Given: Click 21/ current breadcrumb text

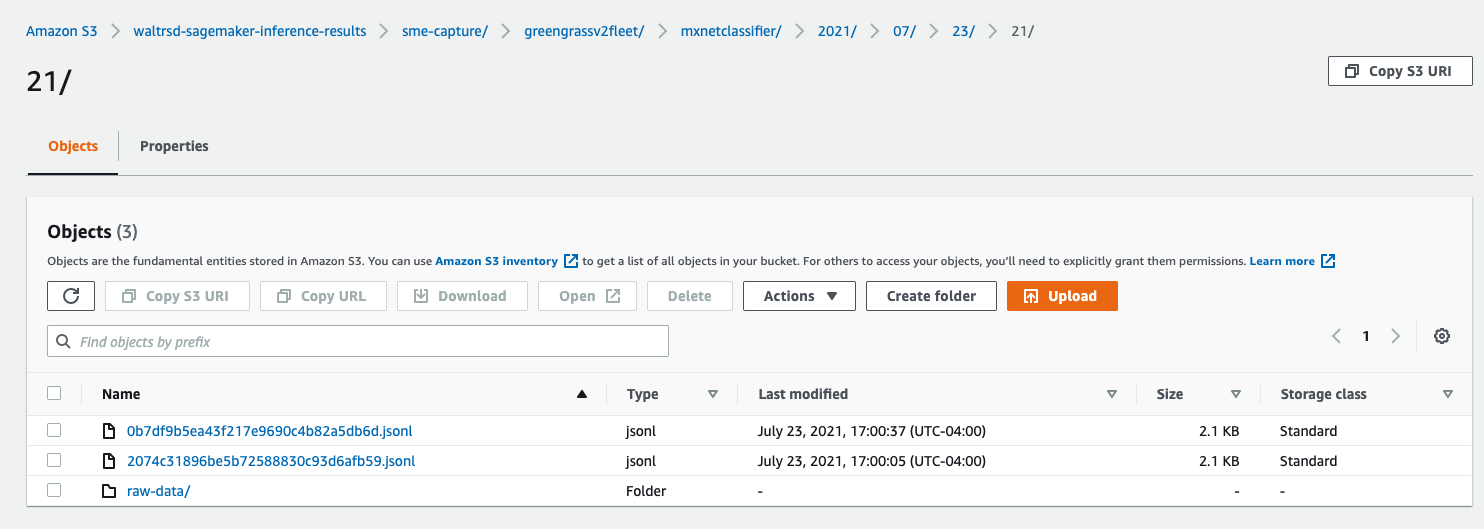Looking at the screenshot, I should (1022, 31).
